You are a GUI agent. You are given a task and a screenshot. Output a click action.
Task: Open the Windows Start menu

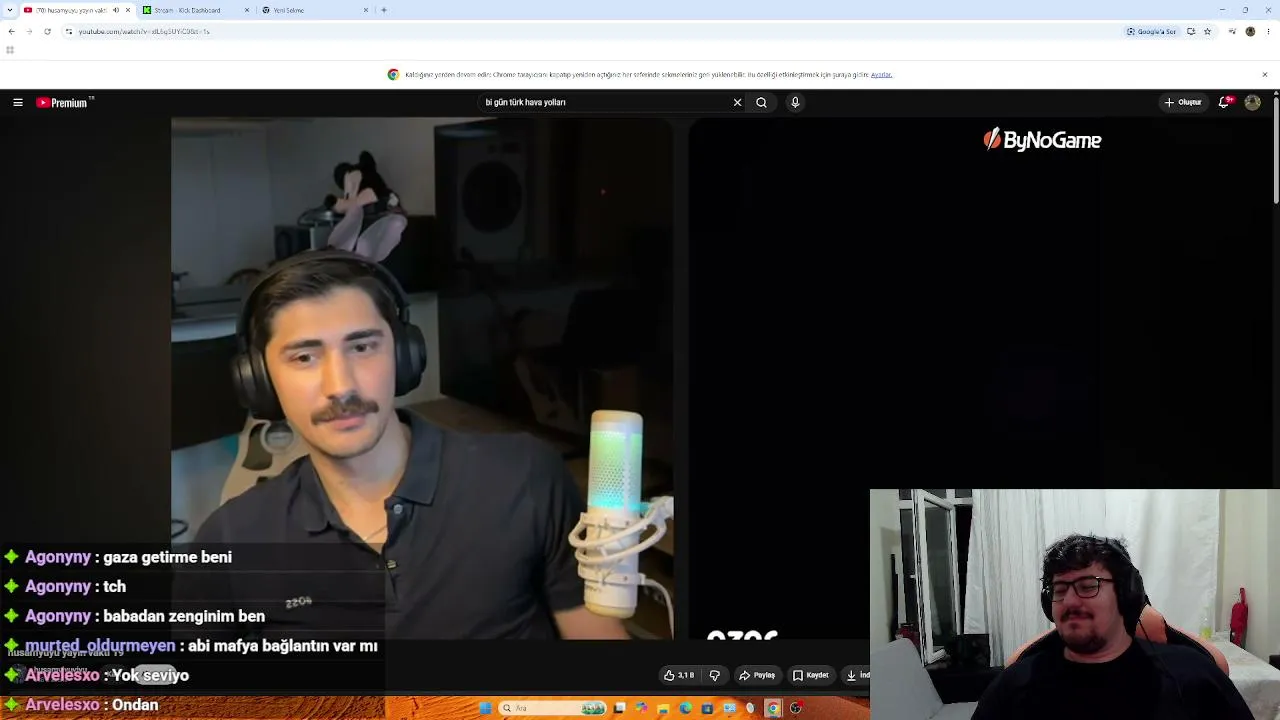coord(485,708)
